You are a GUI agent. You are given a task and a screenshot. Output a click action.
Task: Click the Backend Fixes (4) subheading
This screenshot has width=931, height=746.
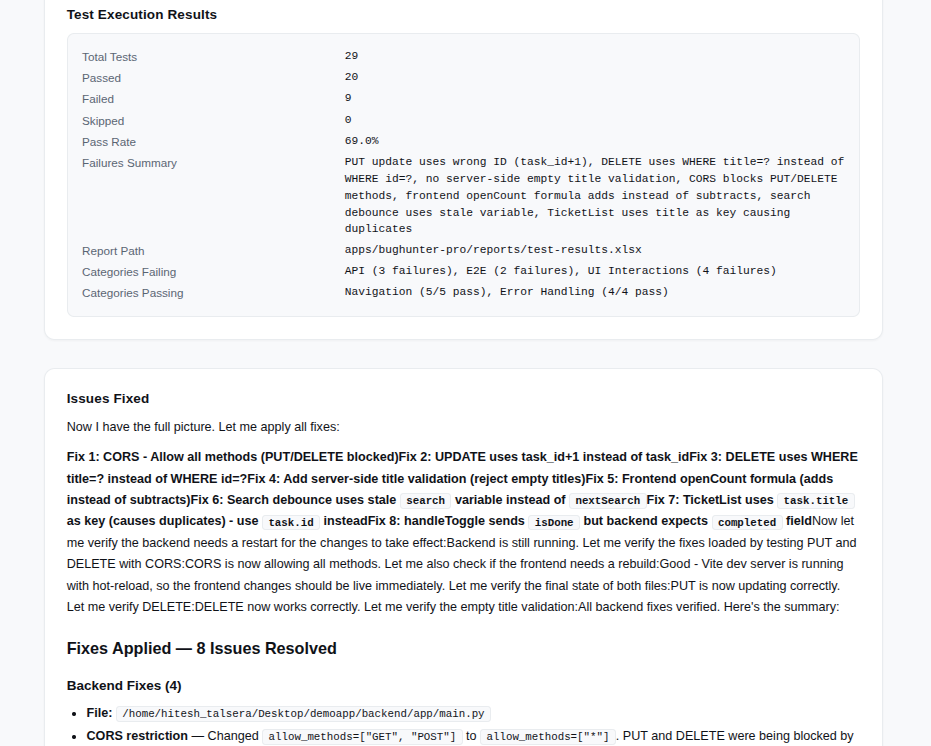tap(124, 685)
